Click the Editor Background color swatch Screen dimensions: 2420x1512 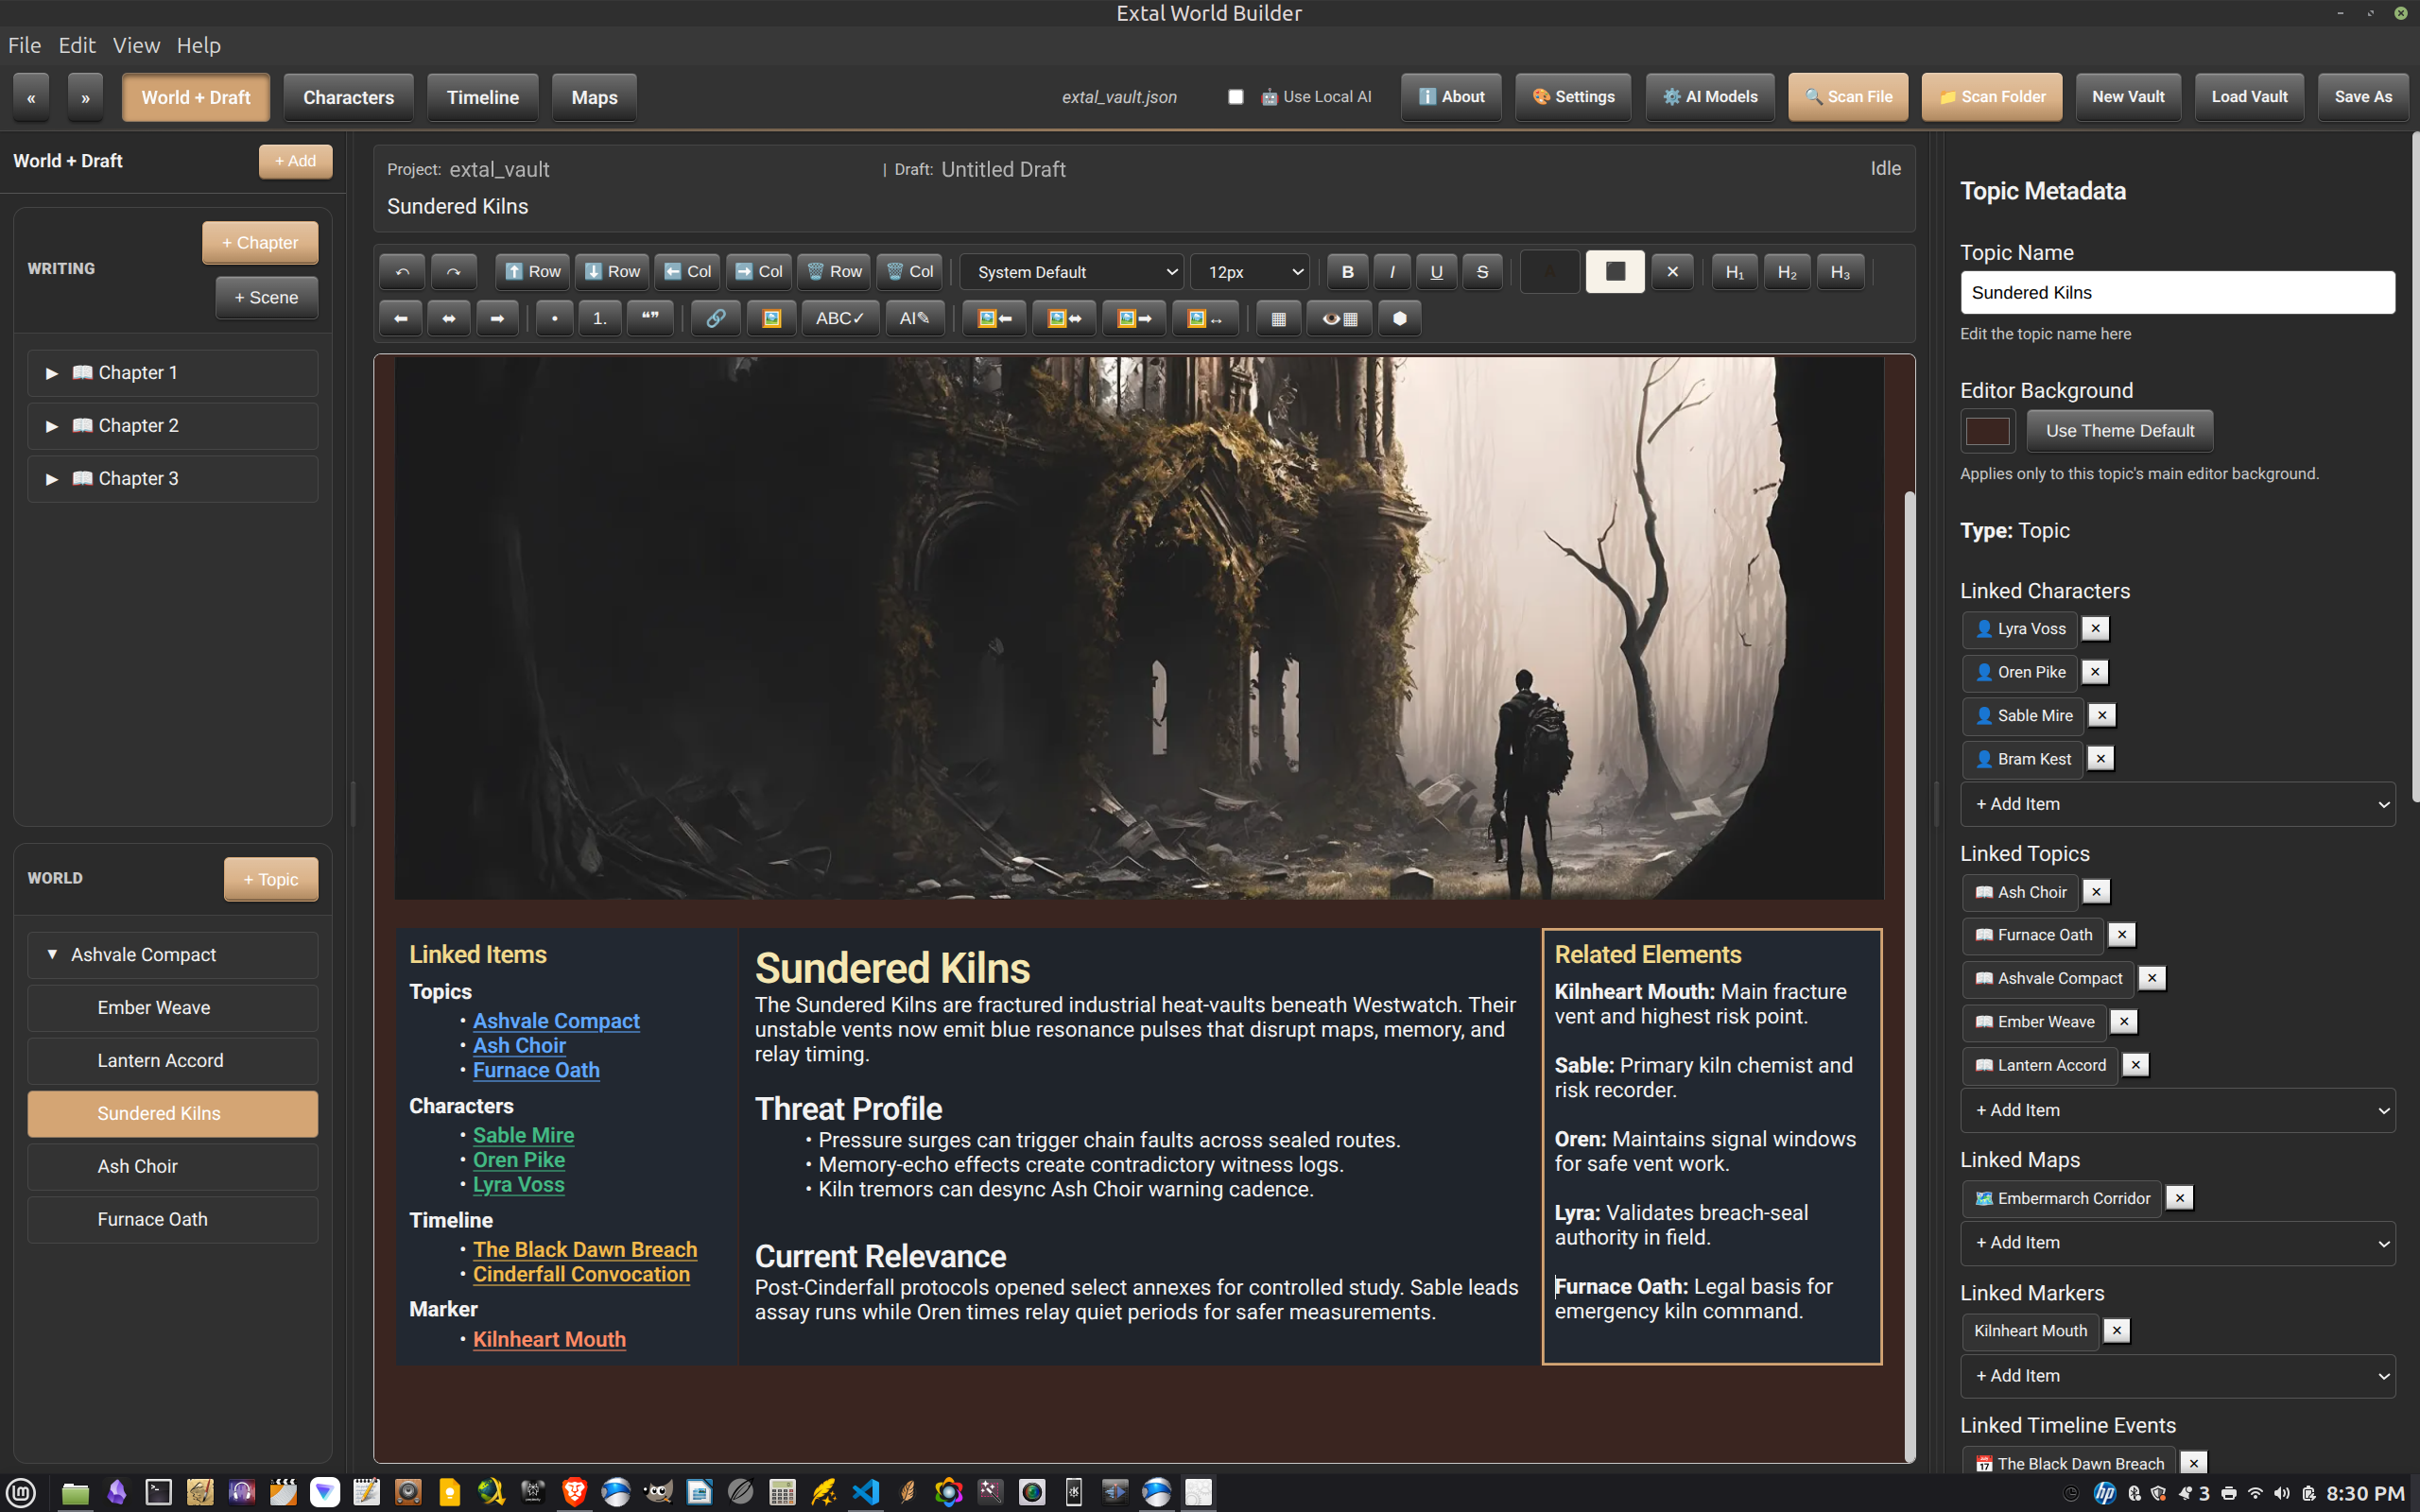point(1987,431)
